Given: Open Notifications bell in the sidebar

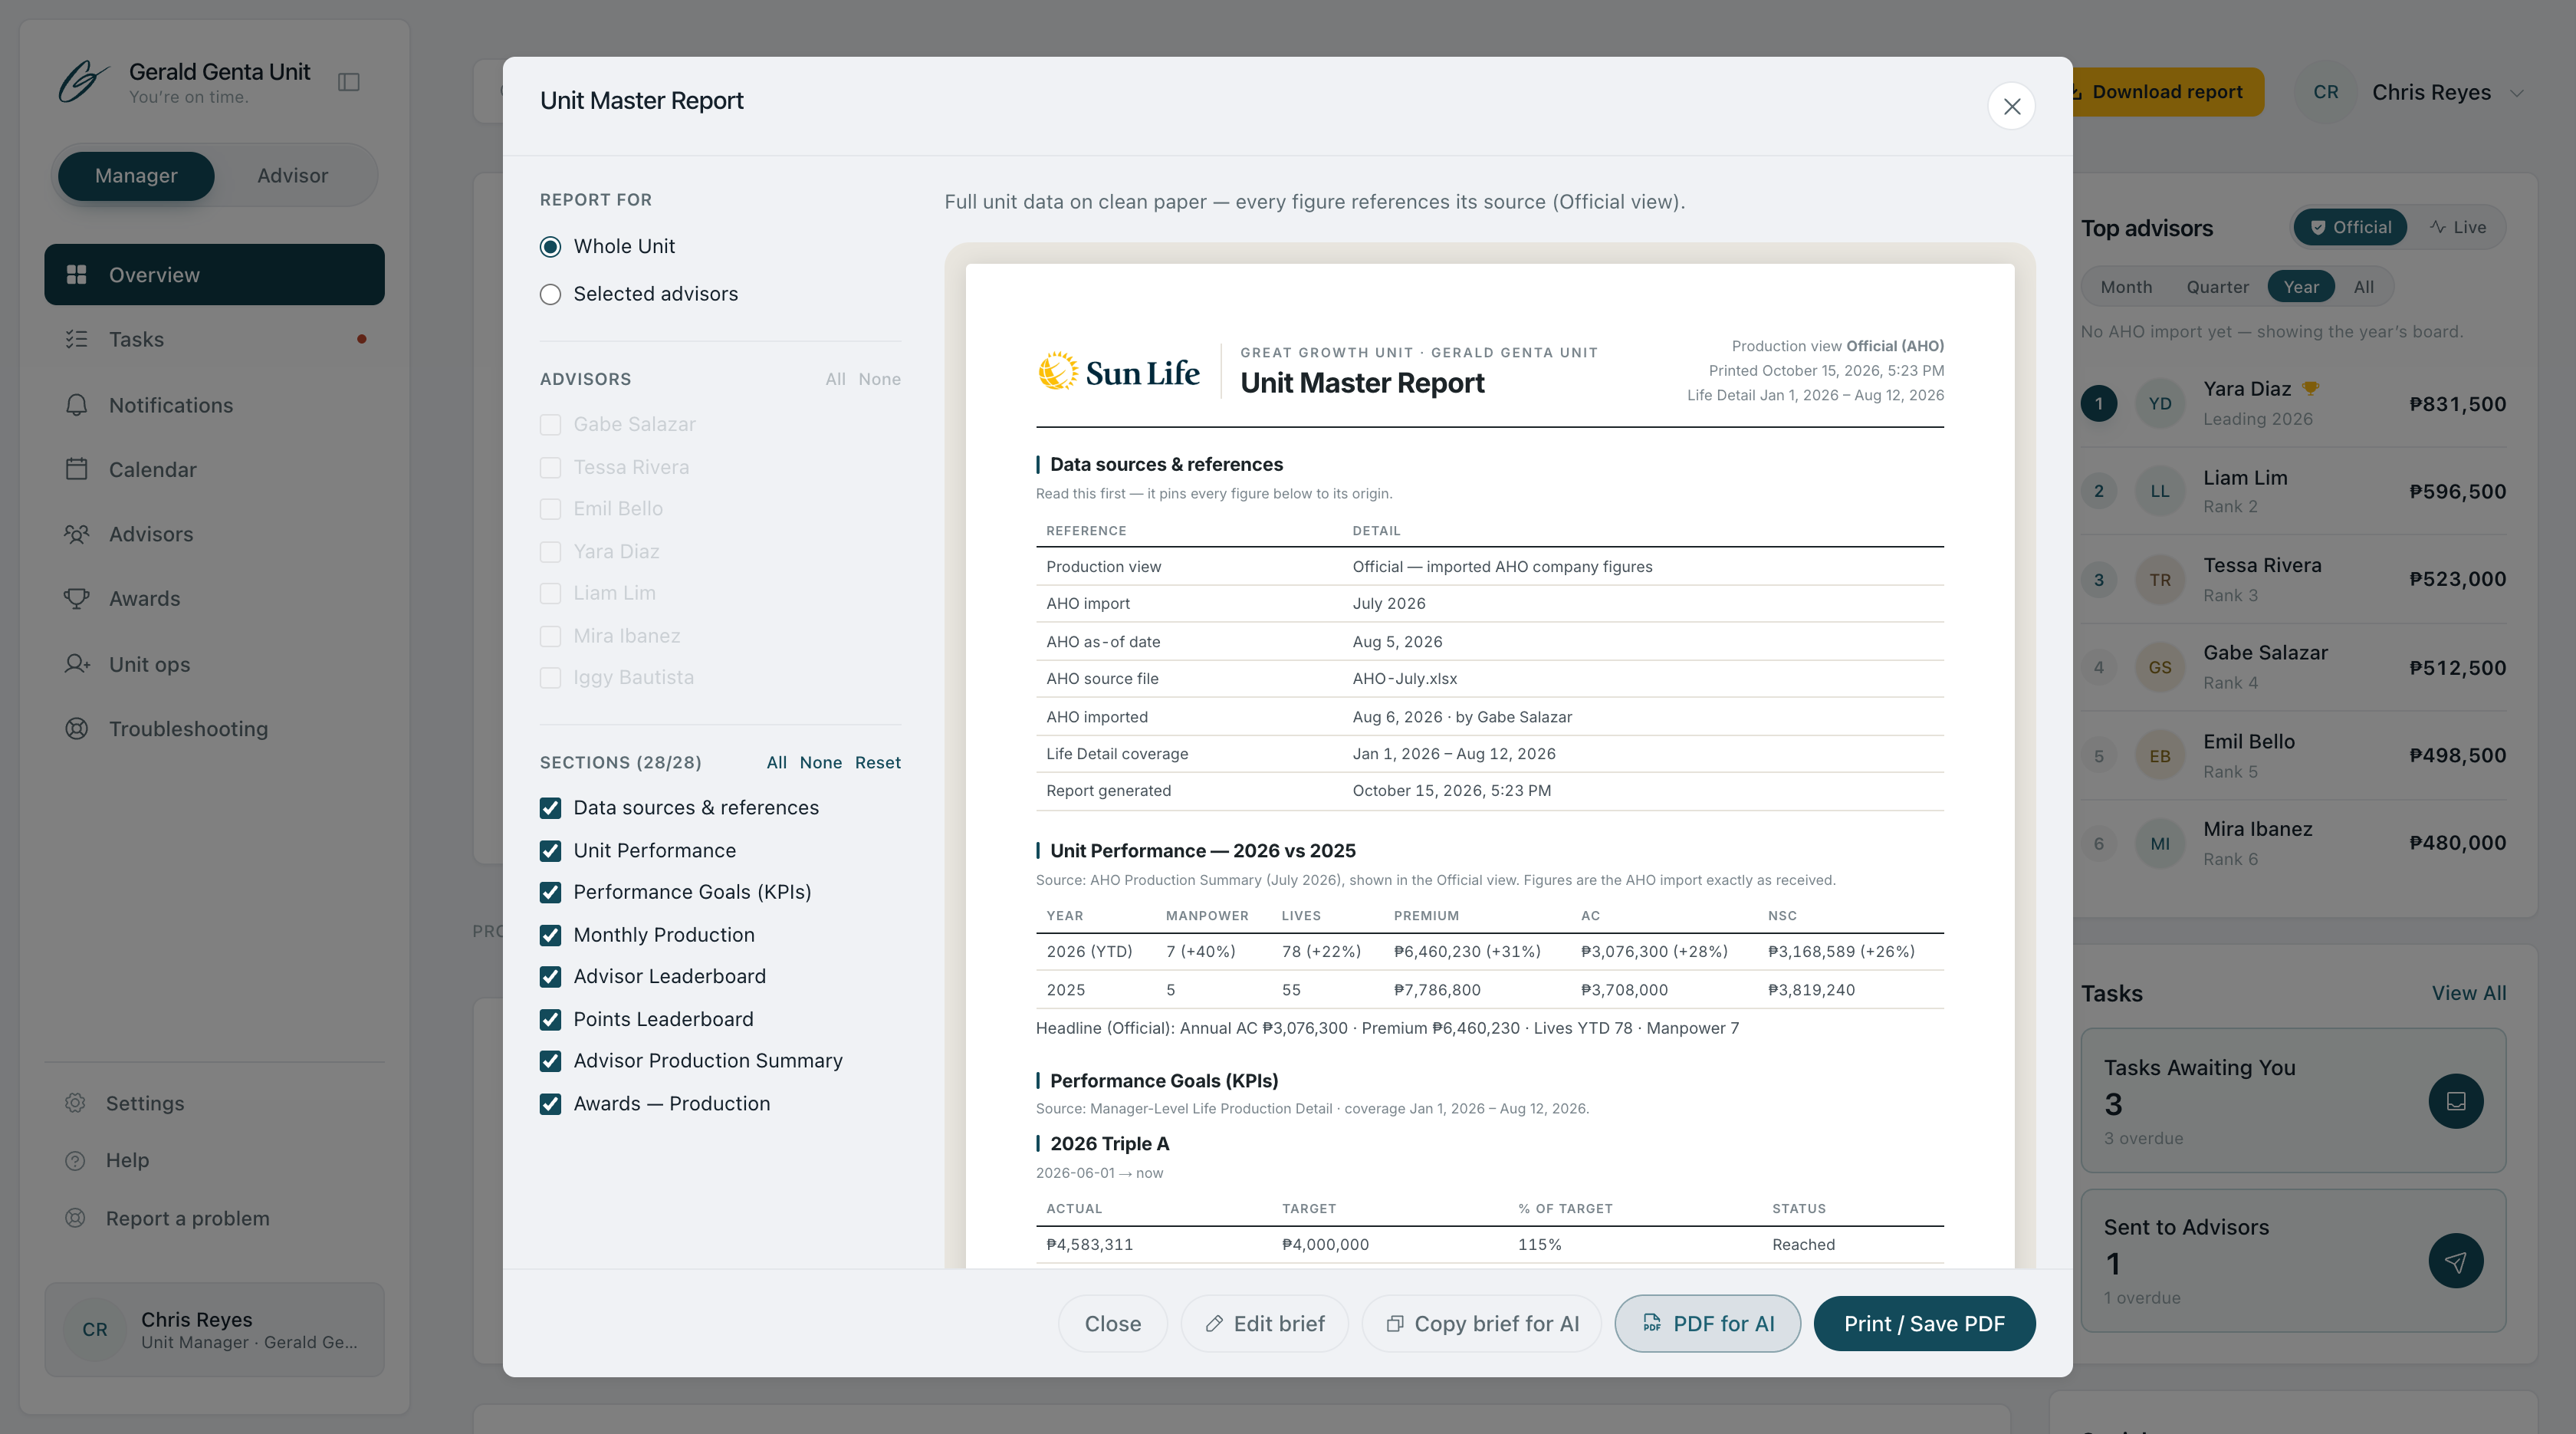Looking at the screenshot, I should click(214, 405).
